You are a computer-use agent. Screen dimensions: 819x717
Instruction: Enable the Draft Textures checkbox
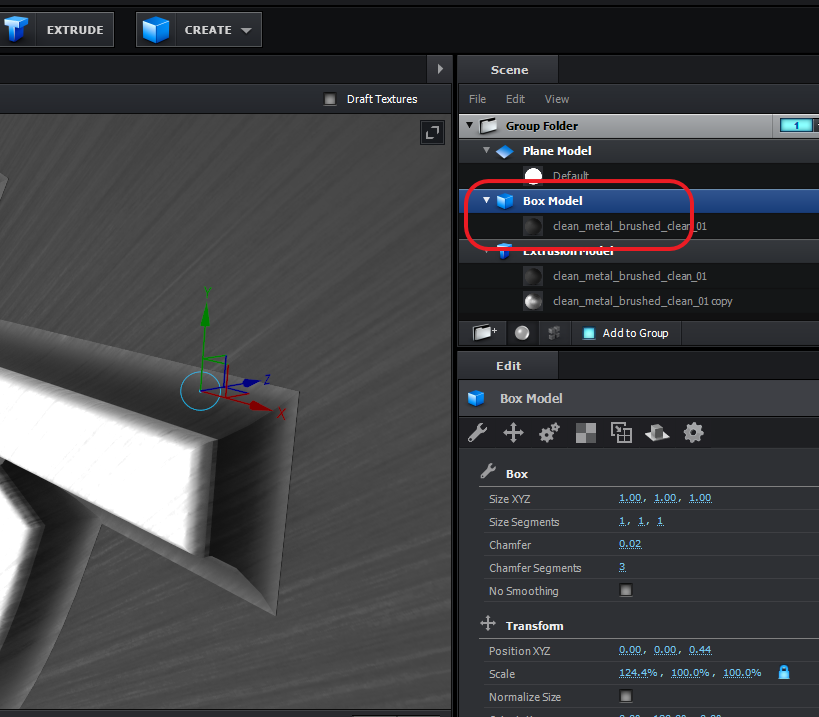pyautogui.click(x=330, y=99)
